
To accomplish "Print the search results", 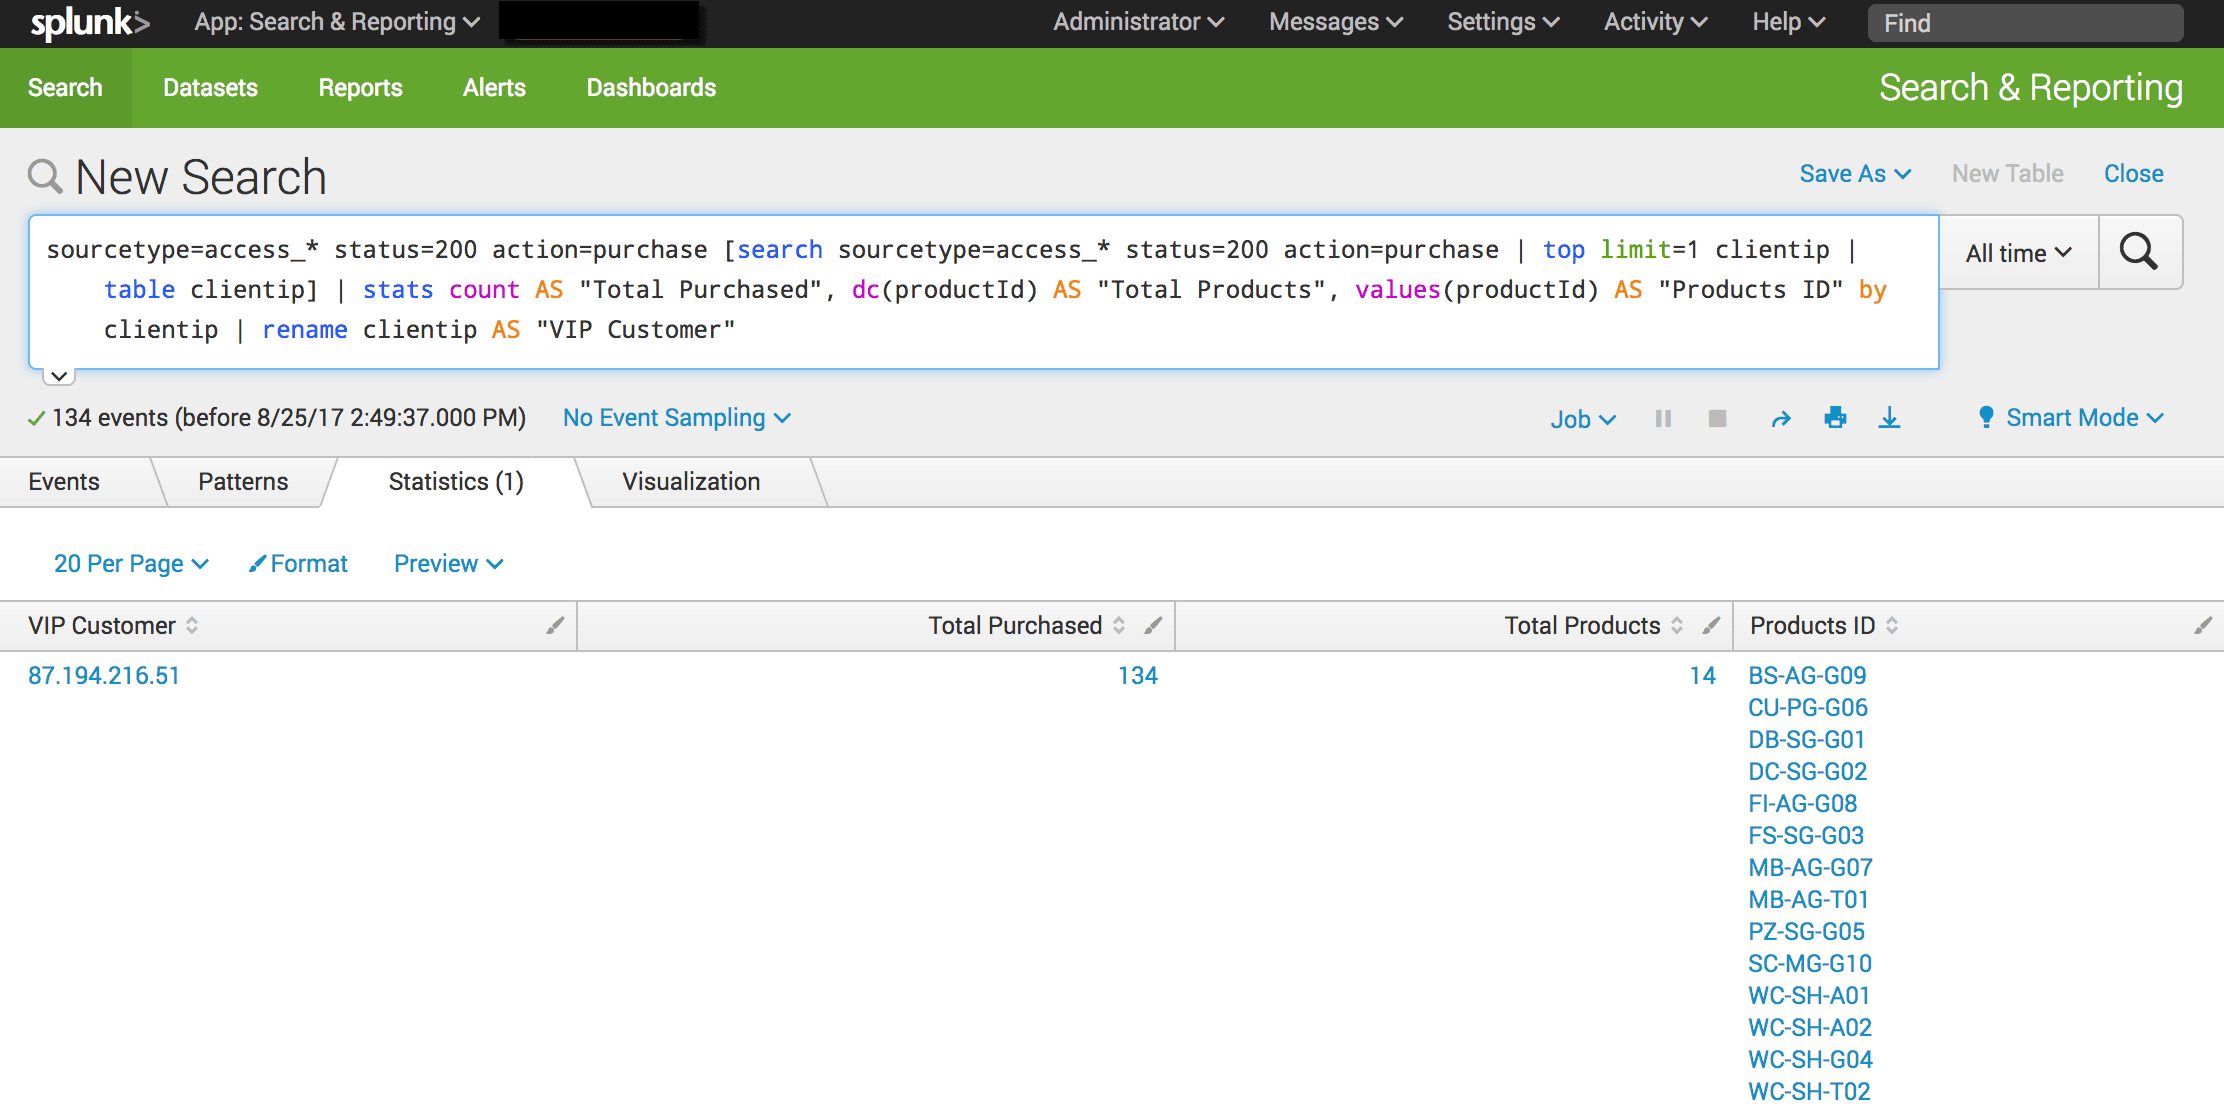I will [1835, 418].
